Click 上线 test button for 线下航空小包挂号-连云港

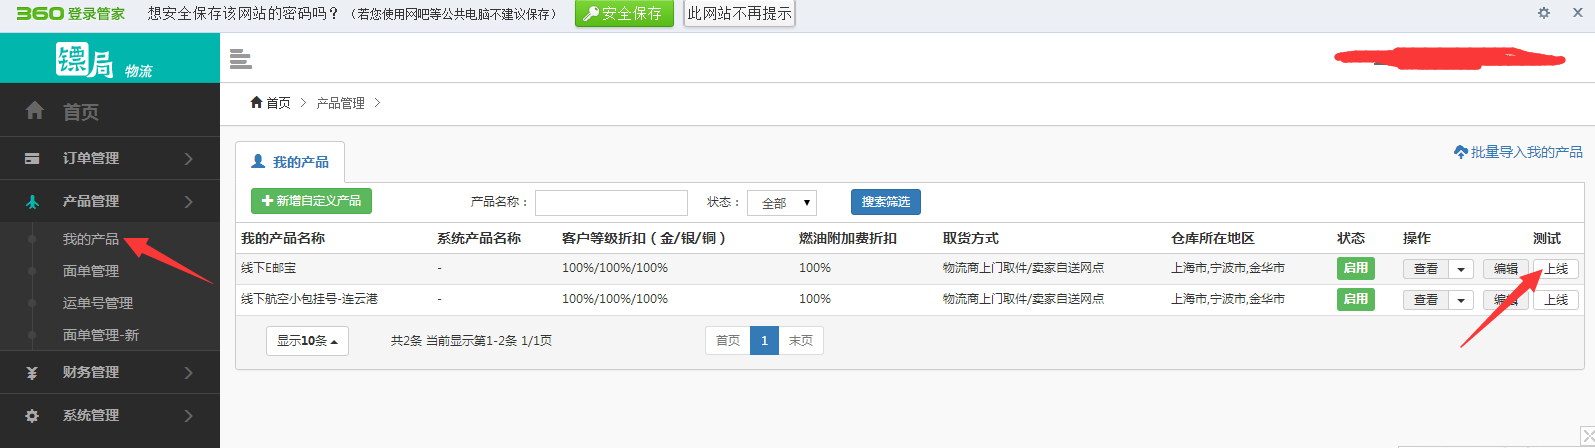[x=1555, y=300]
